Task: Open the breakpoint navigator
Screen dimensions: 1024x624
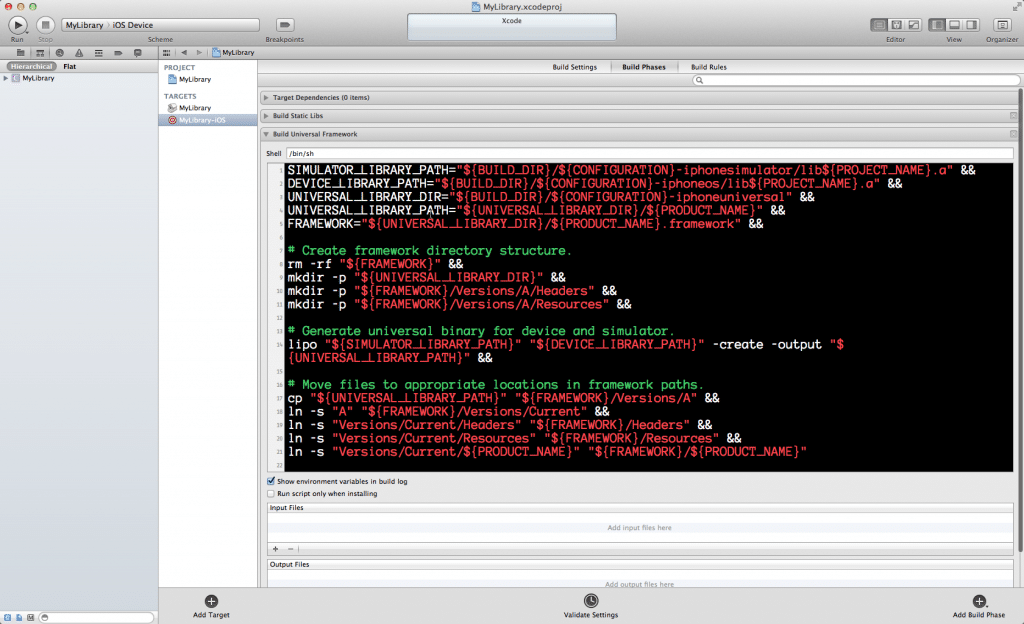Action: [x=118, y=53]
